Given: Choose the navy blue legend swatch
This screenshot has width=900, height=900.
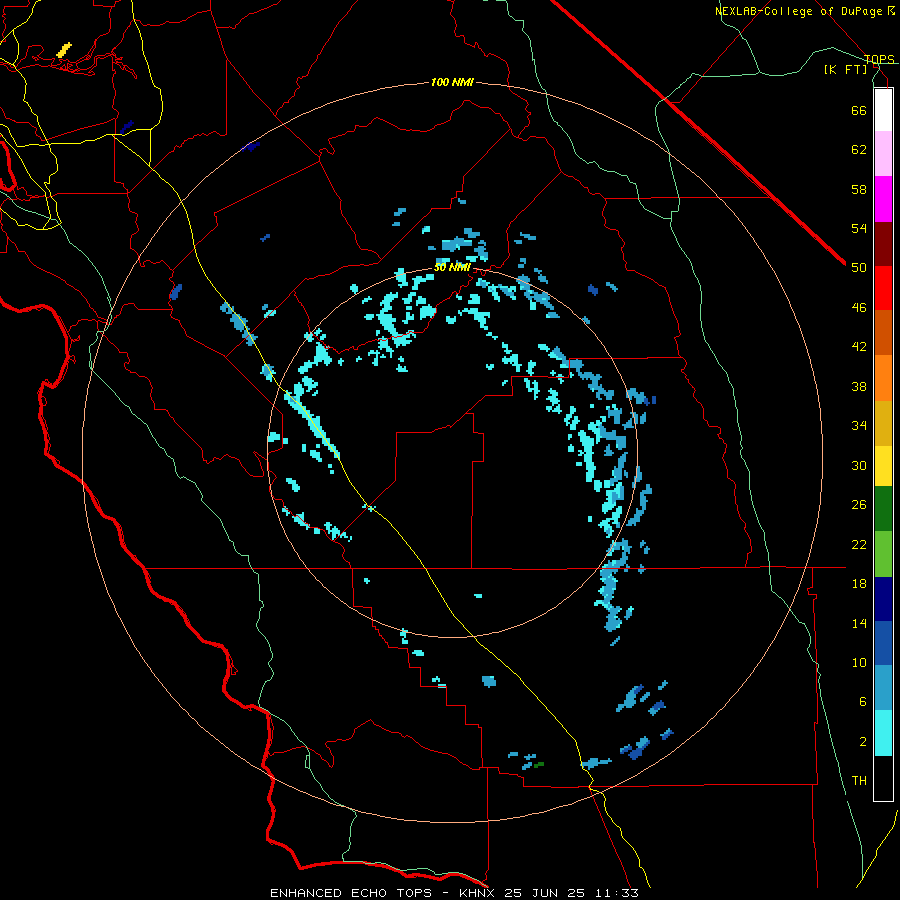Looking at the screenshot, I should tap(883, 599).
